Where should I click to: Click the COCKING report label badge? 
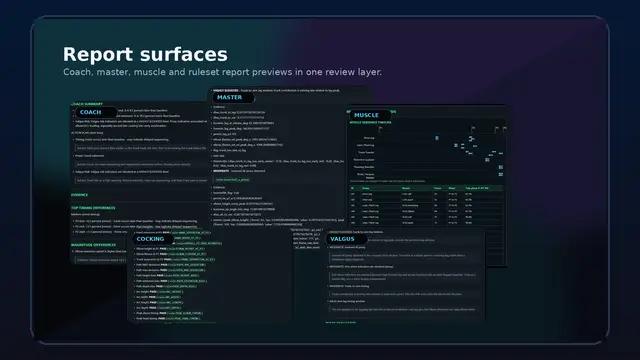(x=153, y=239)
